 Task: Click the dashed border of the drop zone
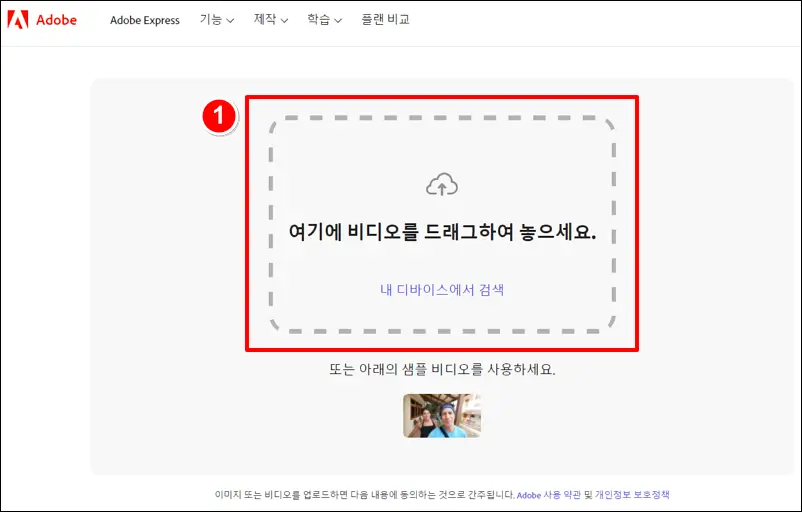coord(441,119)
